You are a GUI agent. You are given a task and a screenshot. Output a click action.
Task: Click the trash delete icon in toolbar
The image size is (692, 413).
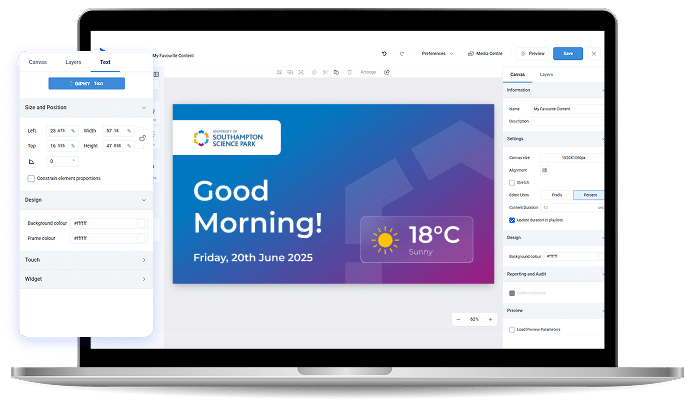coord(349,72)
